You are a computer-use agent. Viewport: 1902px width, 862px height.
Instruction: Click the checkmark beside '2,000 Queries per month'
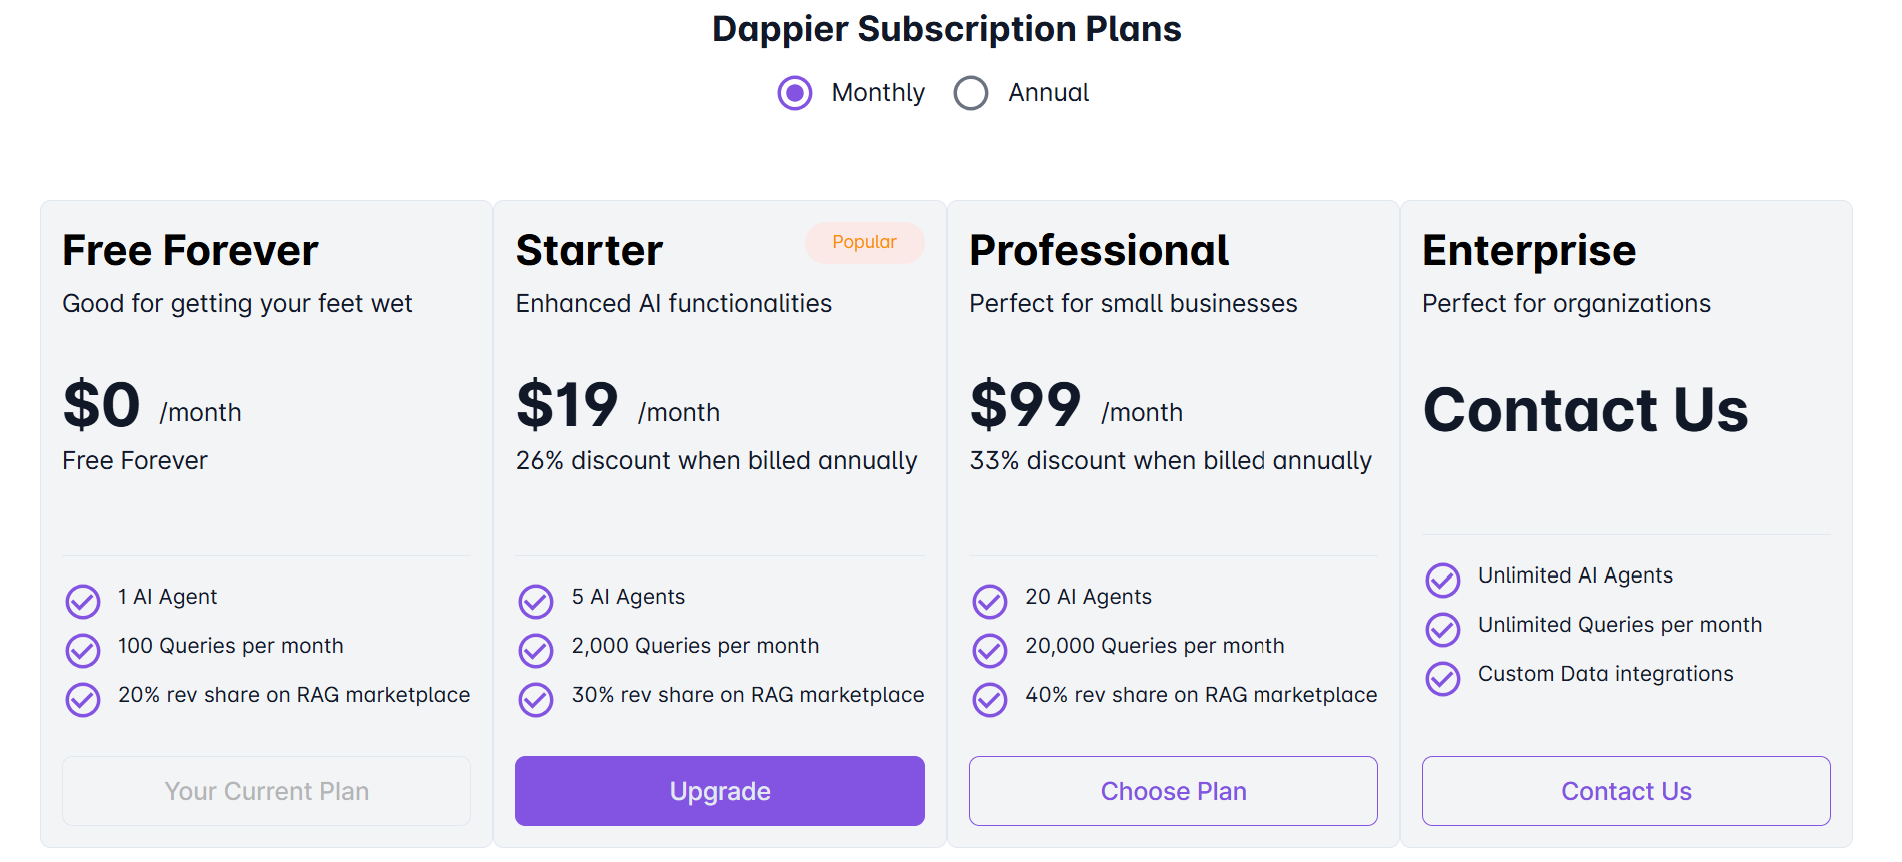point(536,651)
